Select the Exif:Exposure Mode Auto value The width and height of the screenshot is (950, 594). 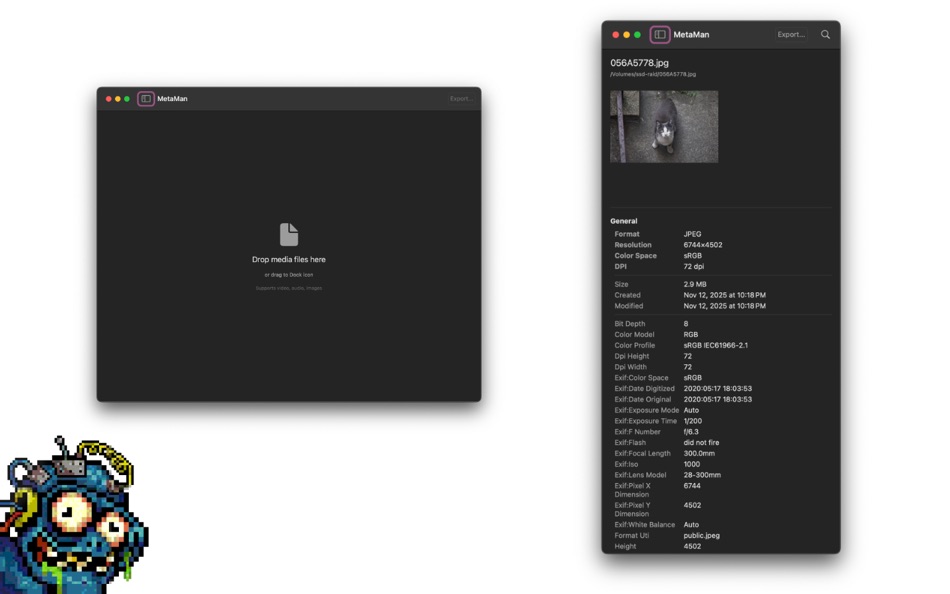click(x=693, y=410)
